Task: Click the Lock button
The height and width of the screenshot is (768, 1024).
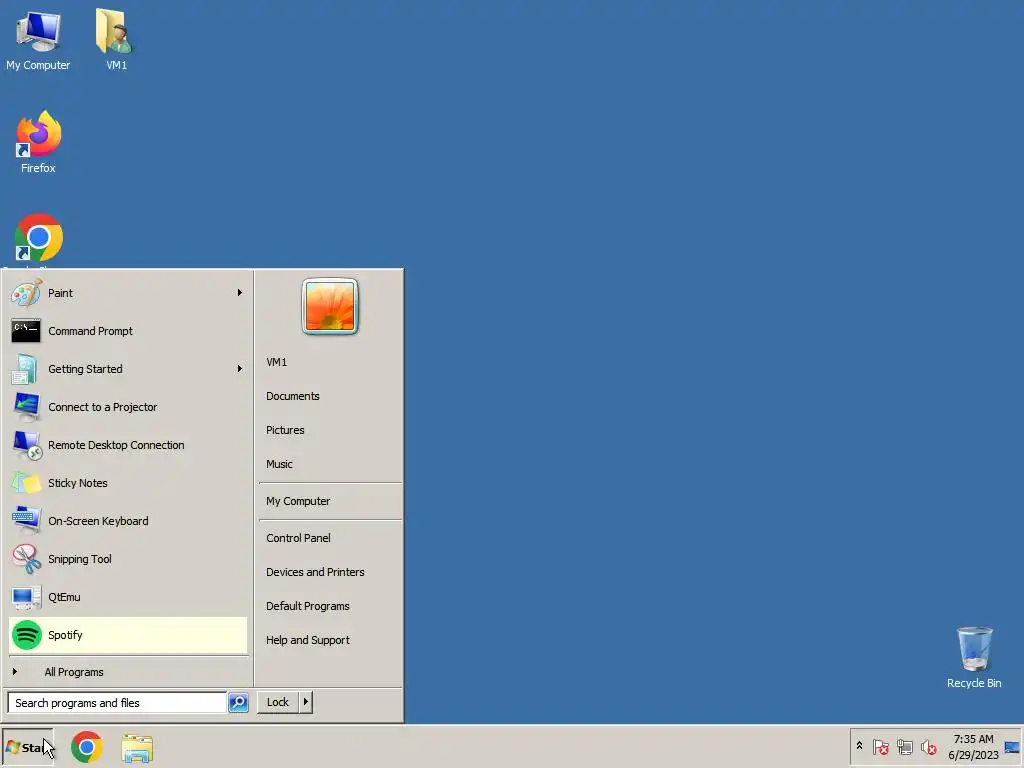Action: click(x=278, y=702)
